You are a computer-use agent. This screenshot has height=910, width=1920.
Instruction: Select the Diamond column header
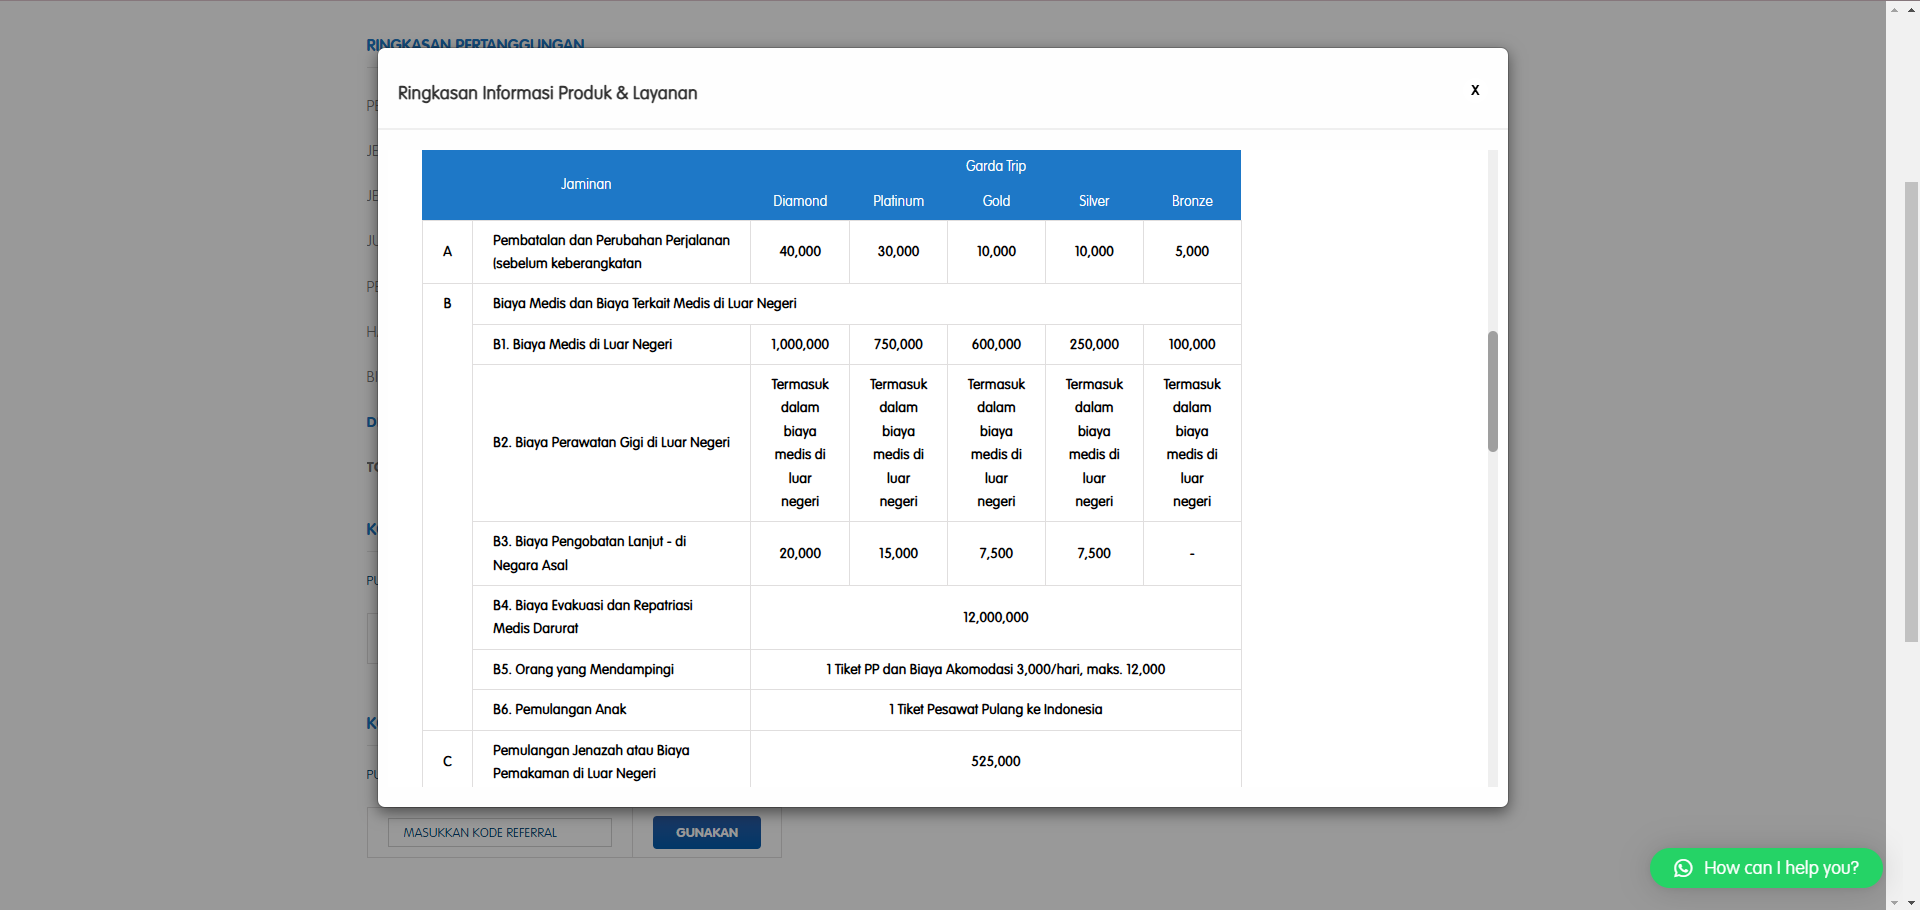point(800,201)
